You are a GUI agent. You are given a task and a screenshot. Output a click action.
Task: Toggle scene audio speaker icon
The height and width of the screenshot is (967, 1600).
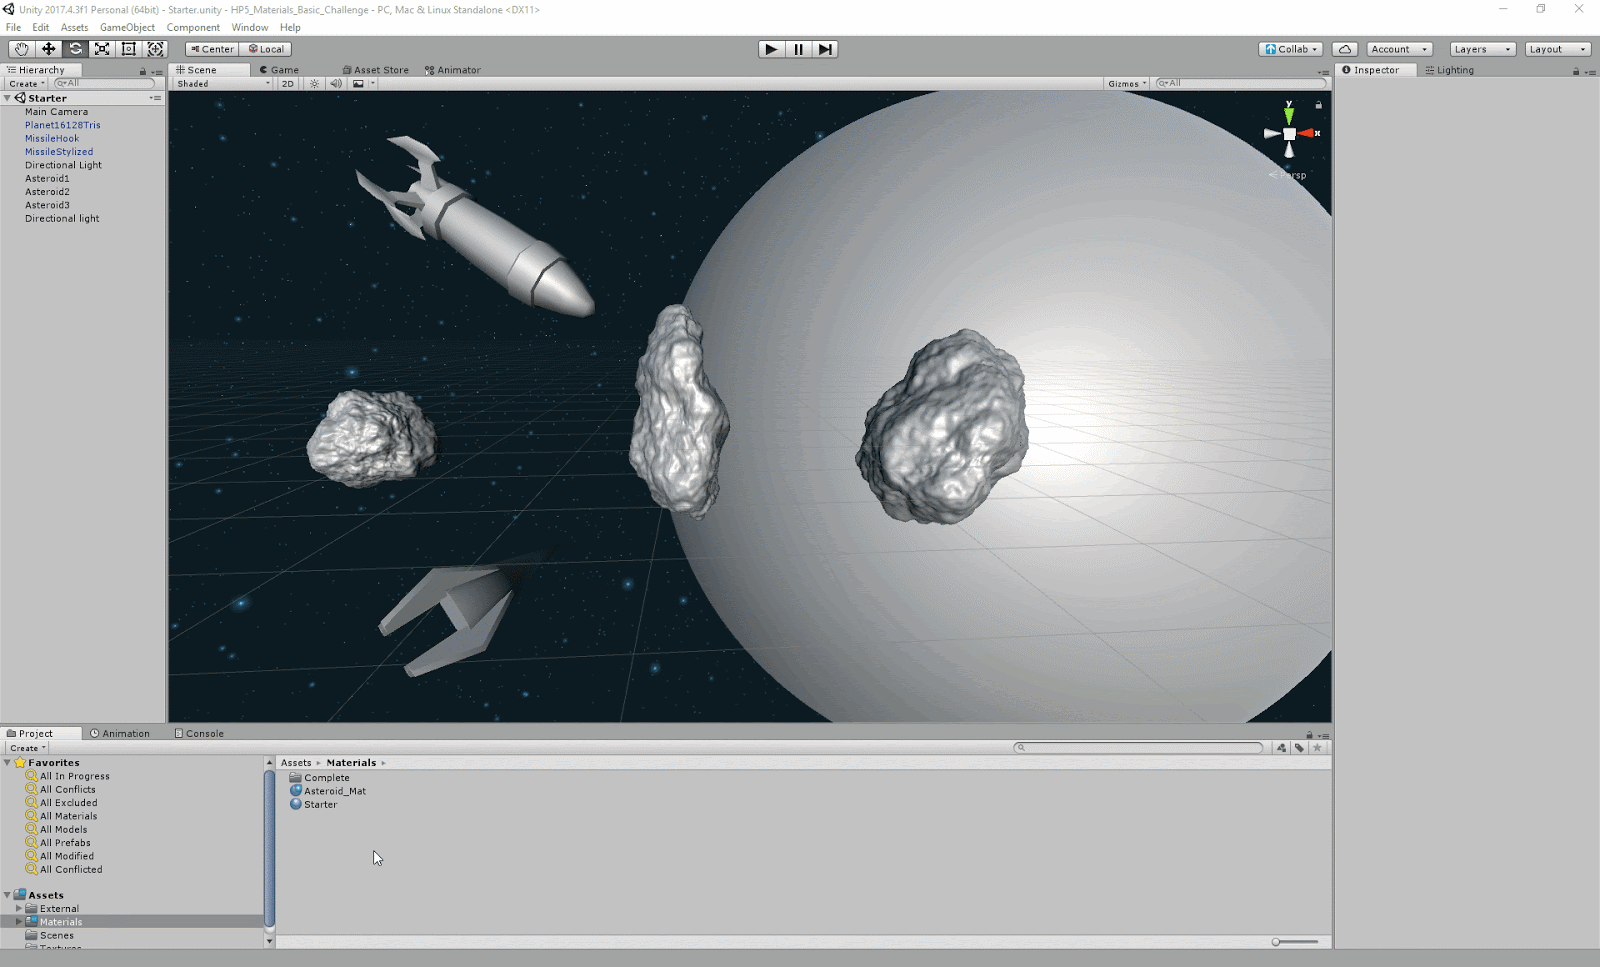pos(336,84)
